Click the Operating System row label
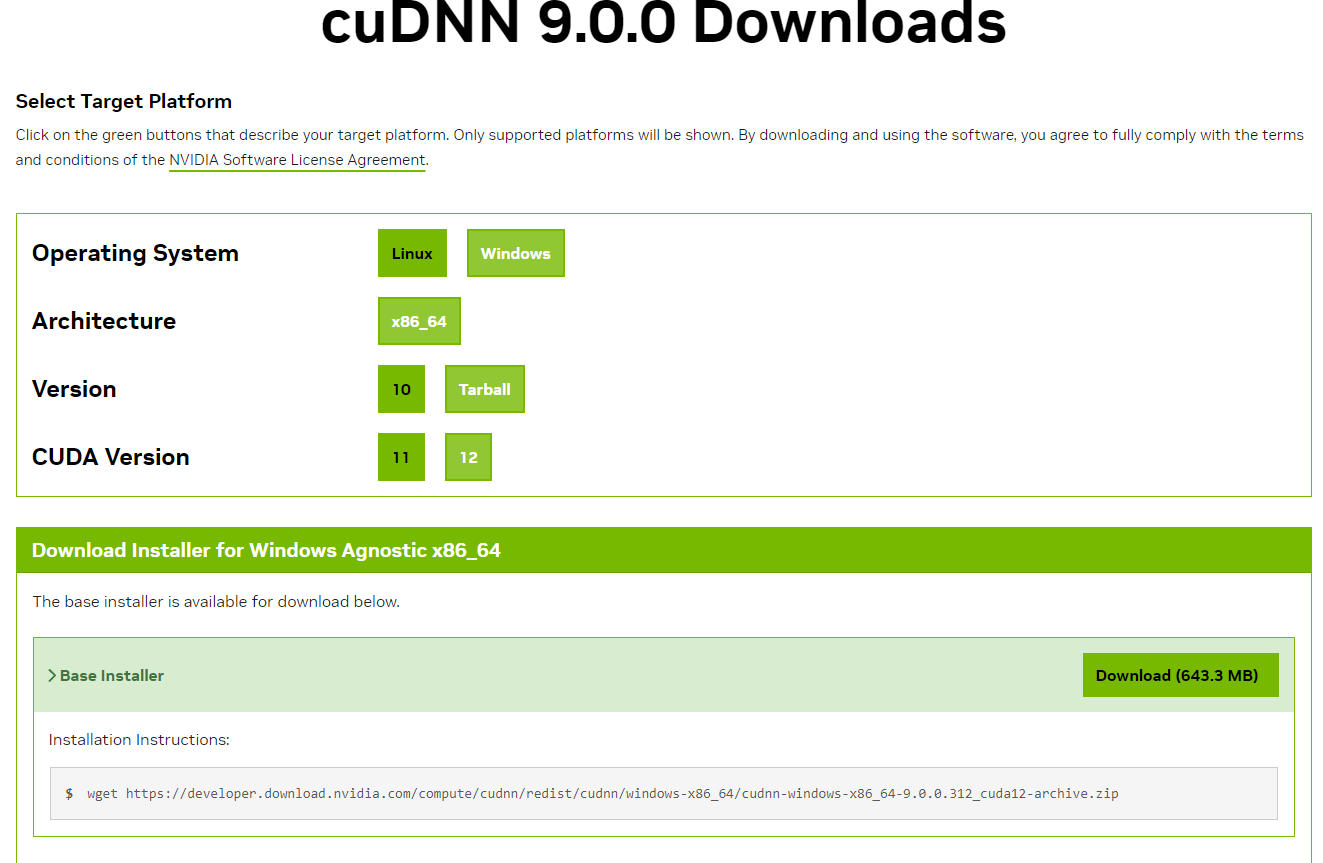 coord(135,253)
